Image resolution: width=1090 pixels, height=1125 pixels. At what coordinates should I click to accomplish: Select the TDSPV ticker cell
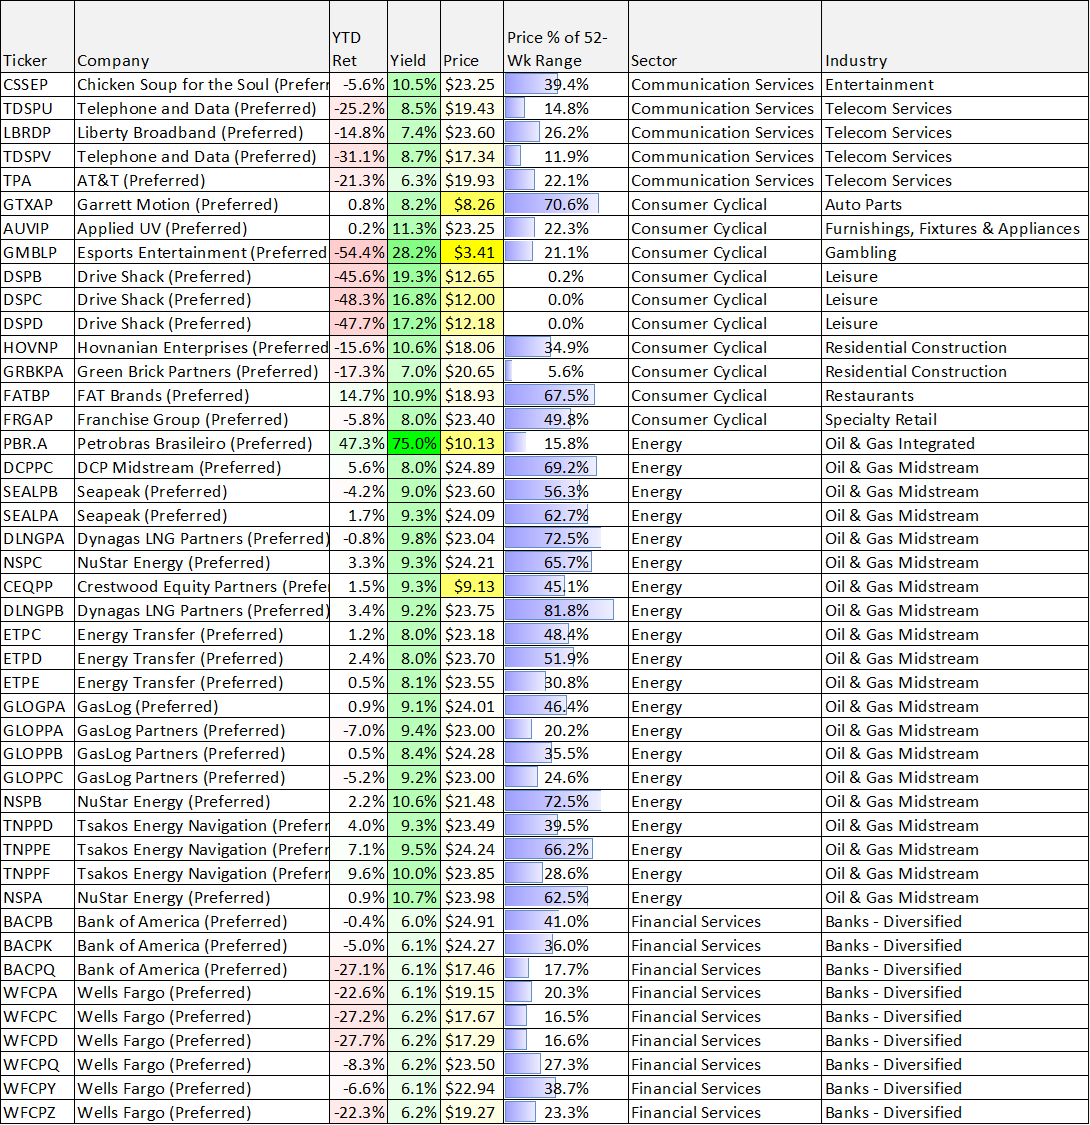tap(37, 156)
